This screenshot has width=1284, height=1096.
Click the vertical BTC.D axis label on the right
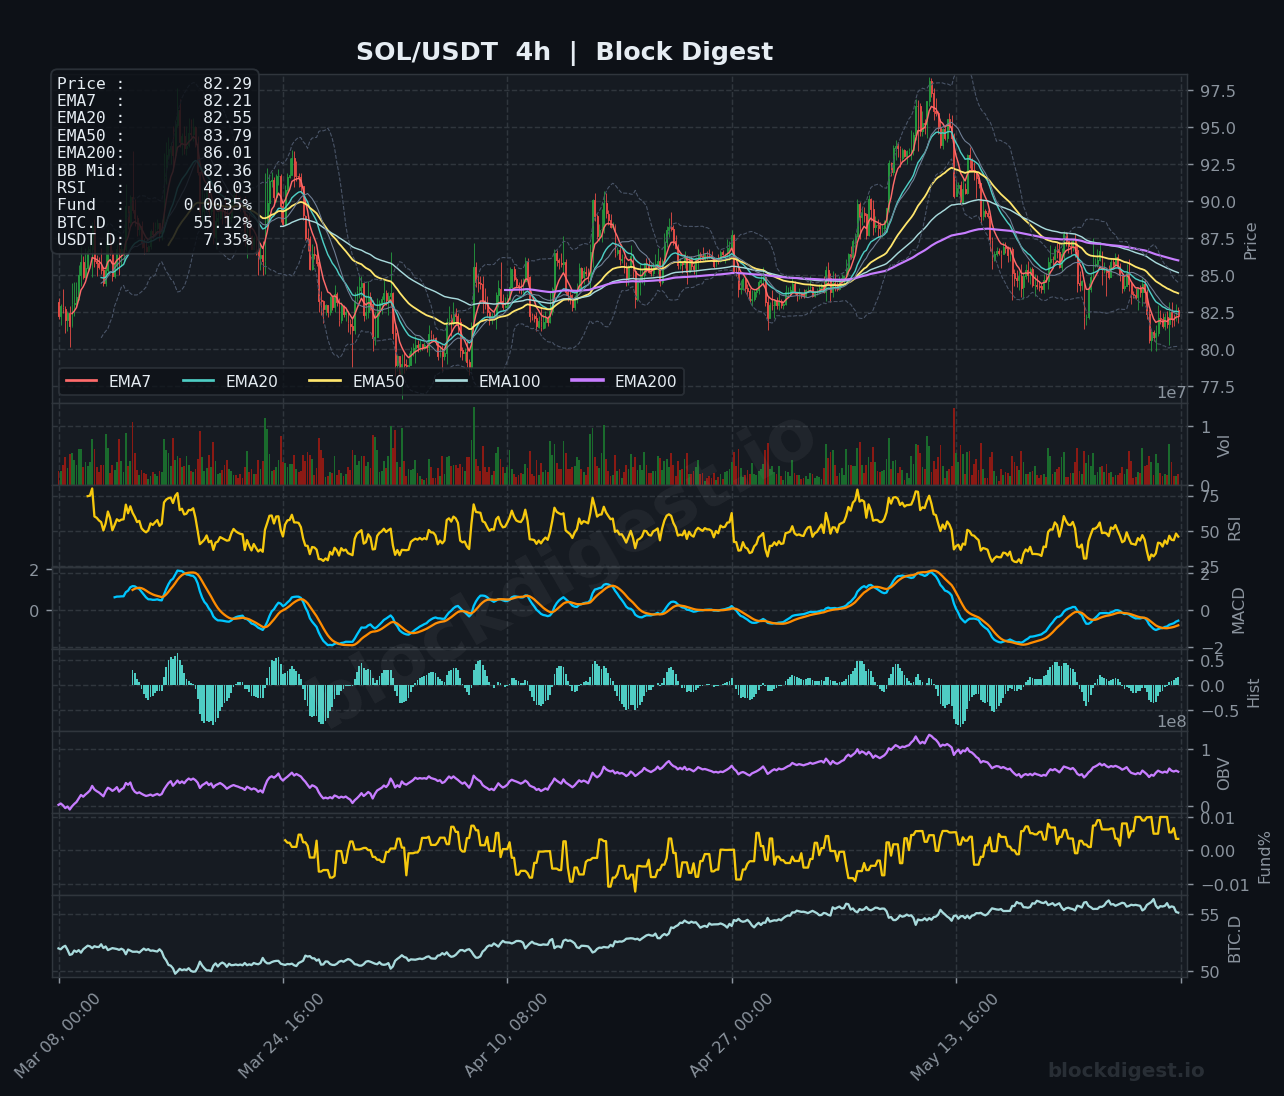pos(1235,939)
